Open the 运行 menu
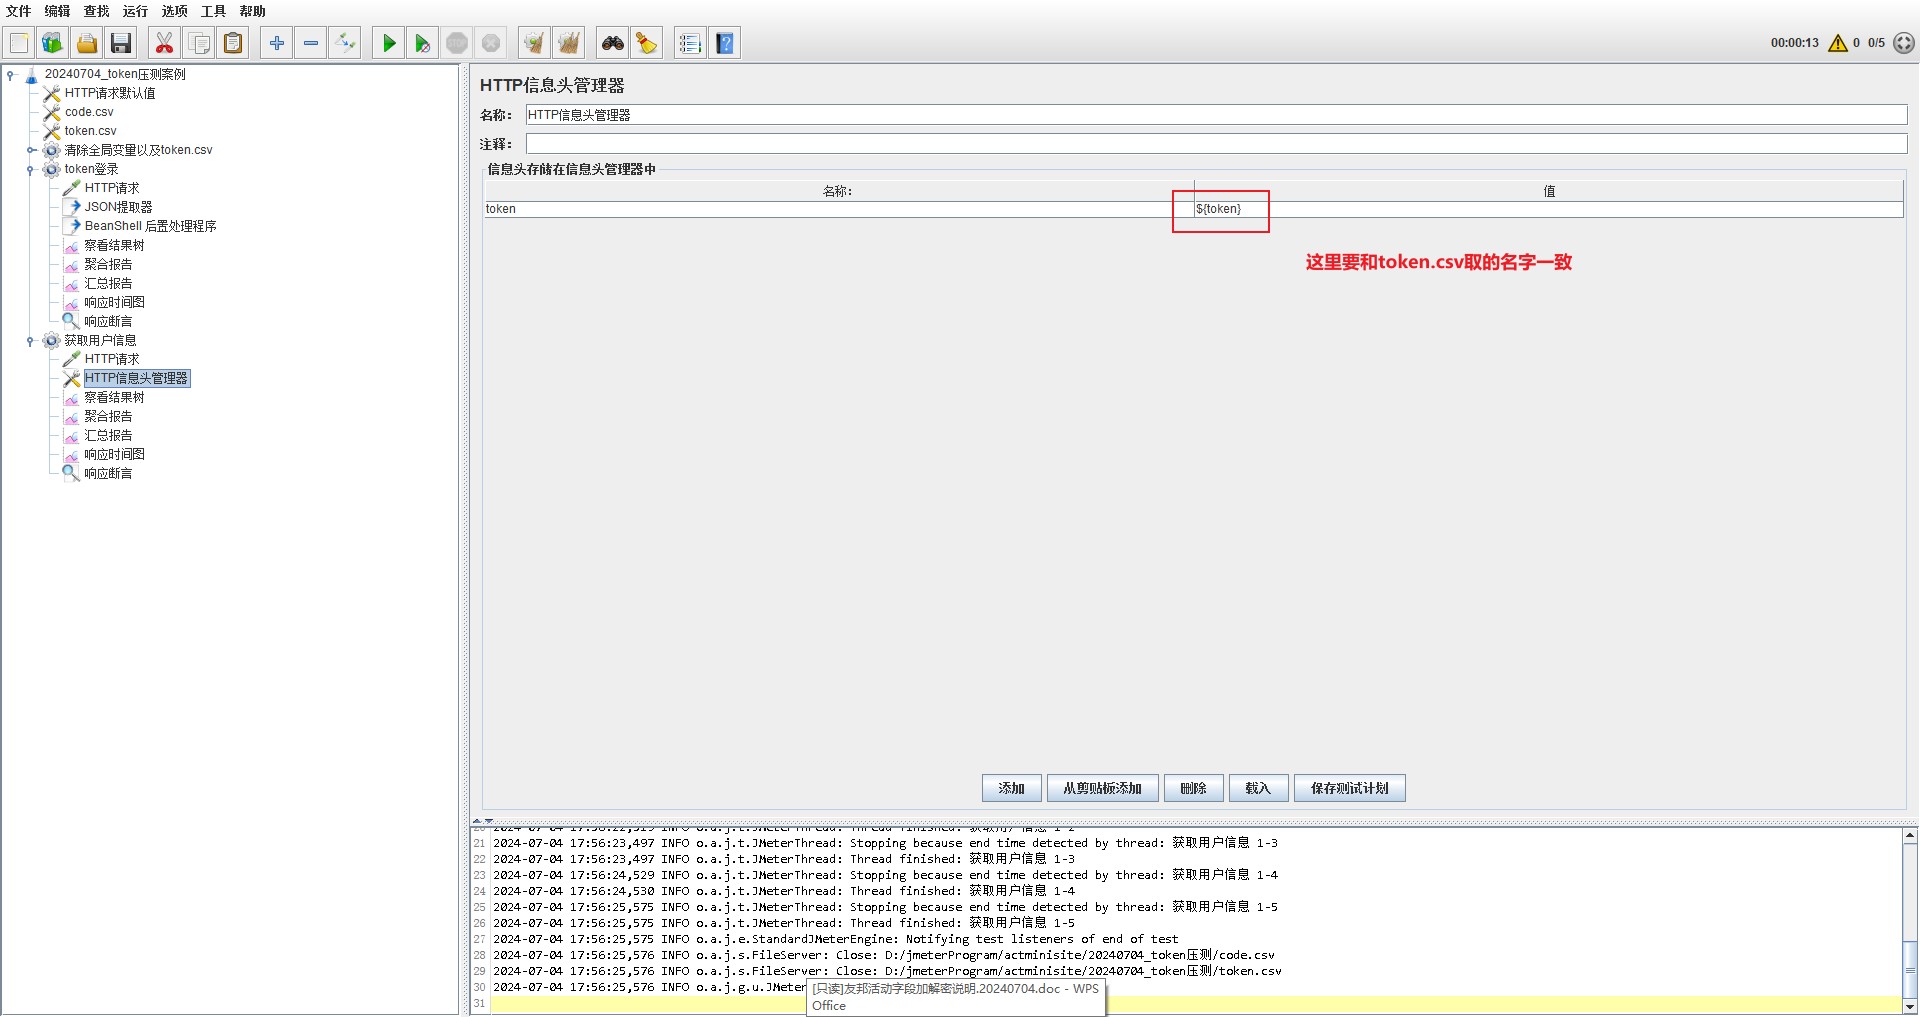 point(135,11)
